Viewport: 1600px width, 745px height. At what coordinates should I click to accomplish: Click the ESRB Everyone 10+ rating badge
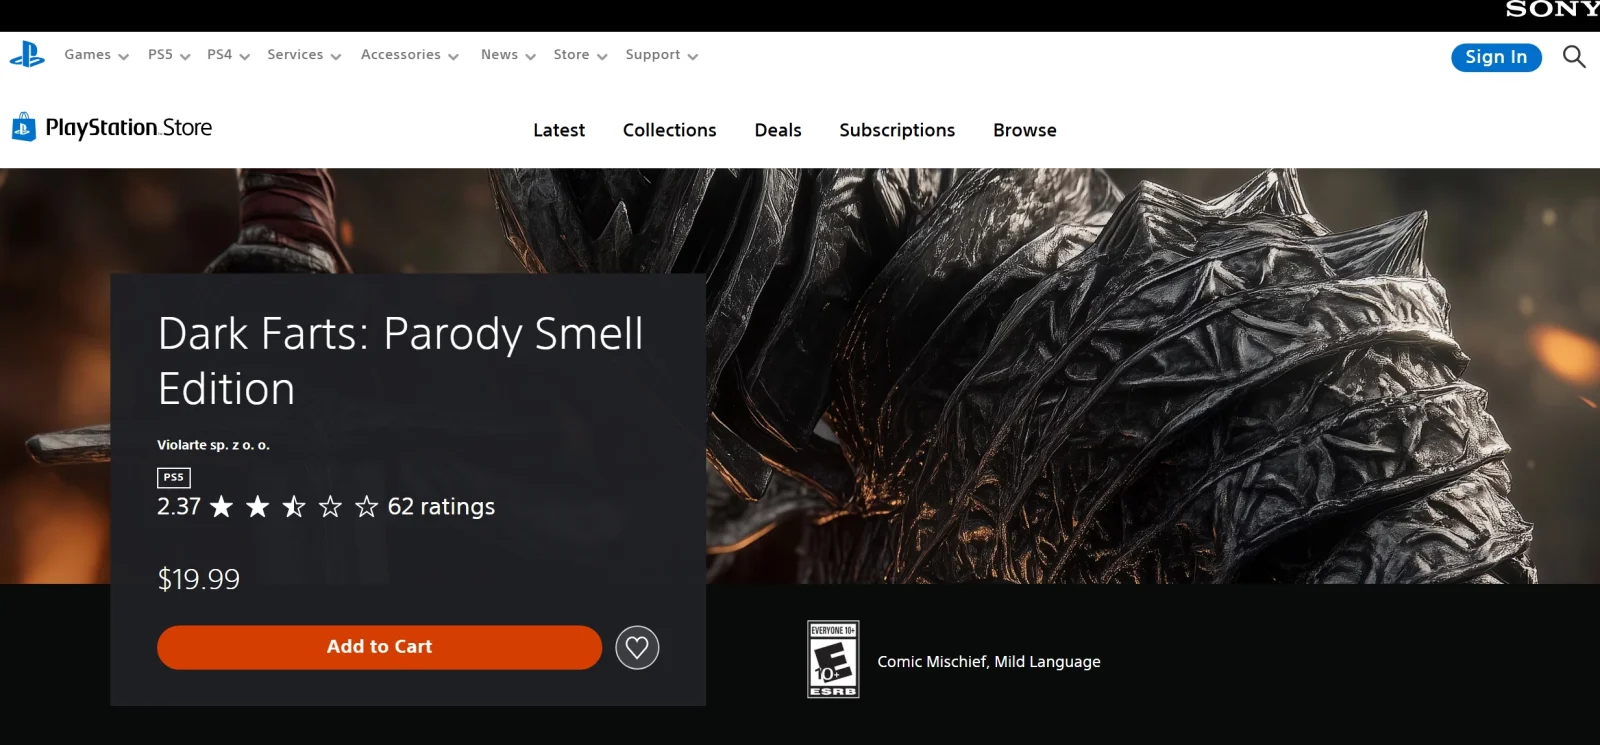pyautogui.click(x=833, y=660)
